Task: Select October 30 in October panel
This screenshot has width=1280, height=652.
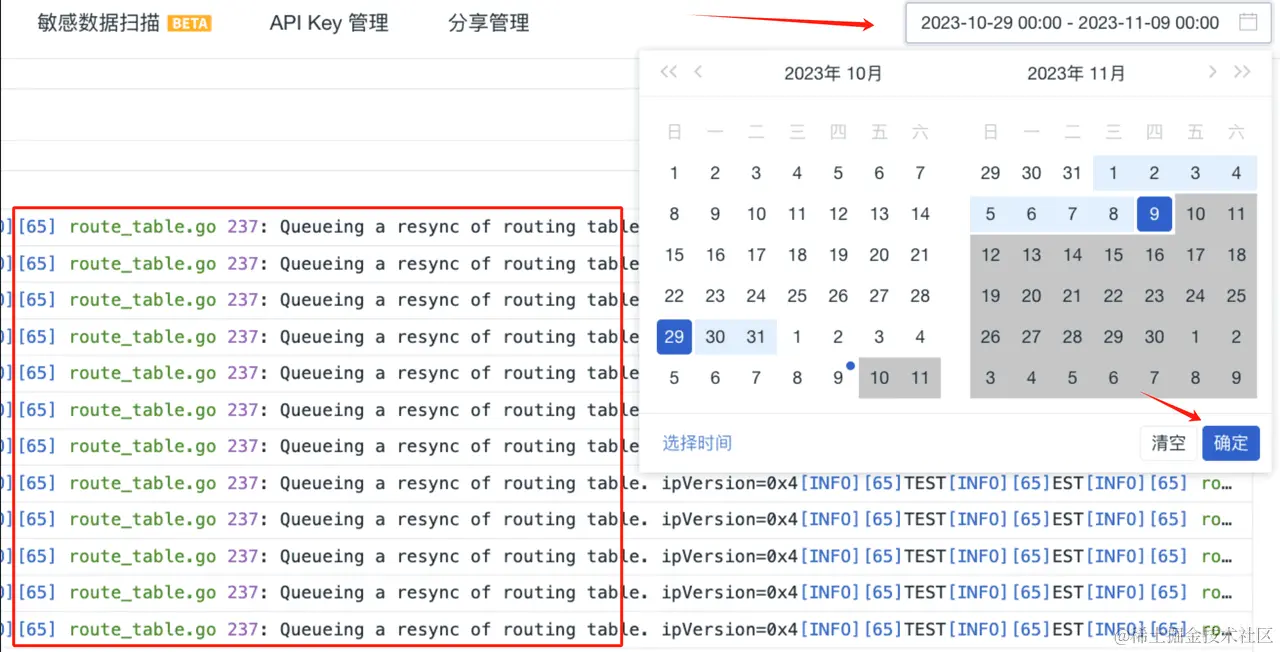Action: click(715, 337)
